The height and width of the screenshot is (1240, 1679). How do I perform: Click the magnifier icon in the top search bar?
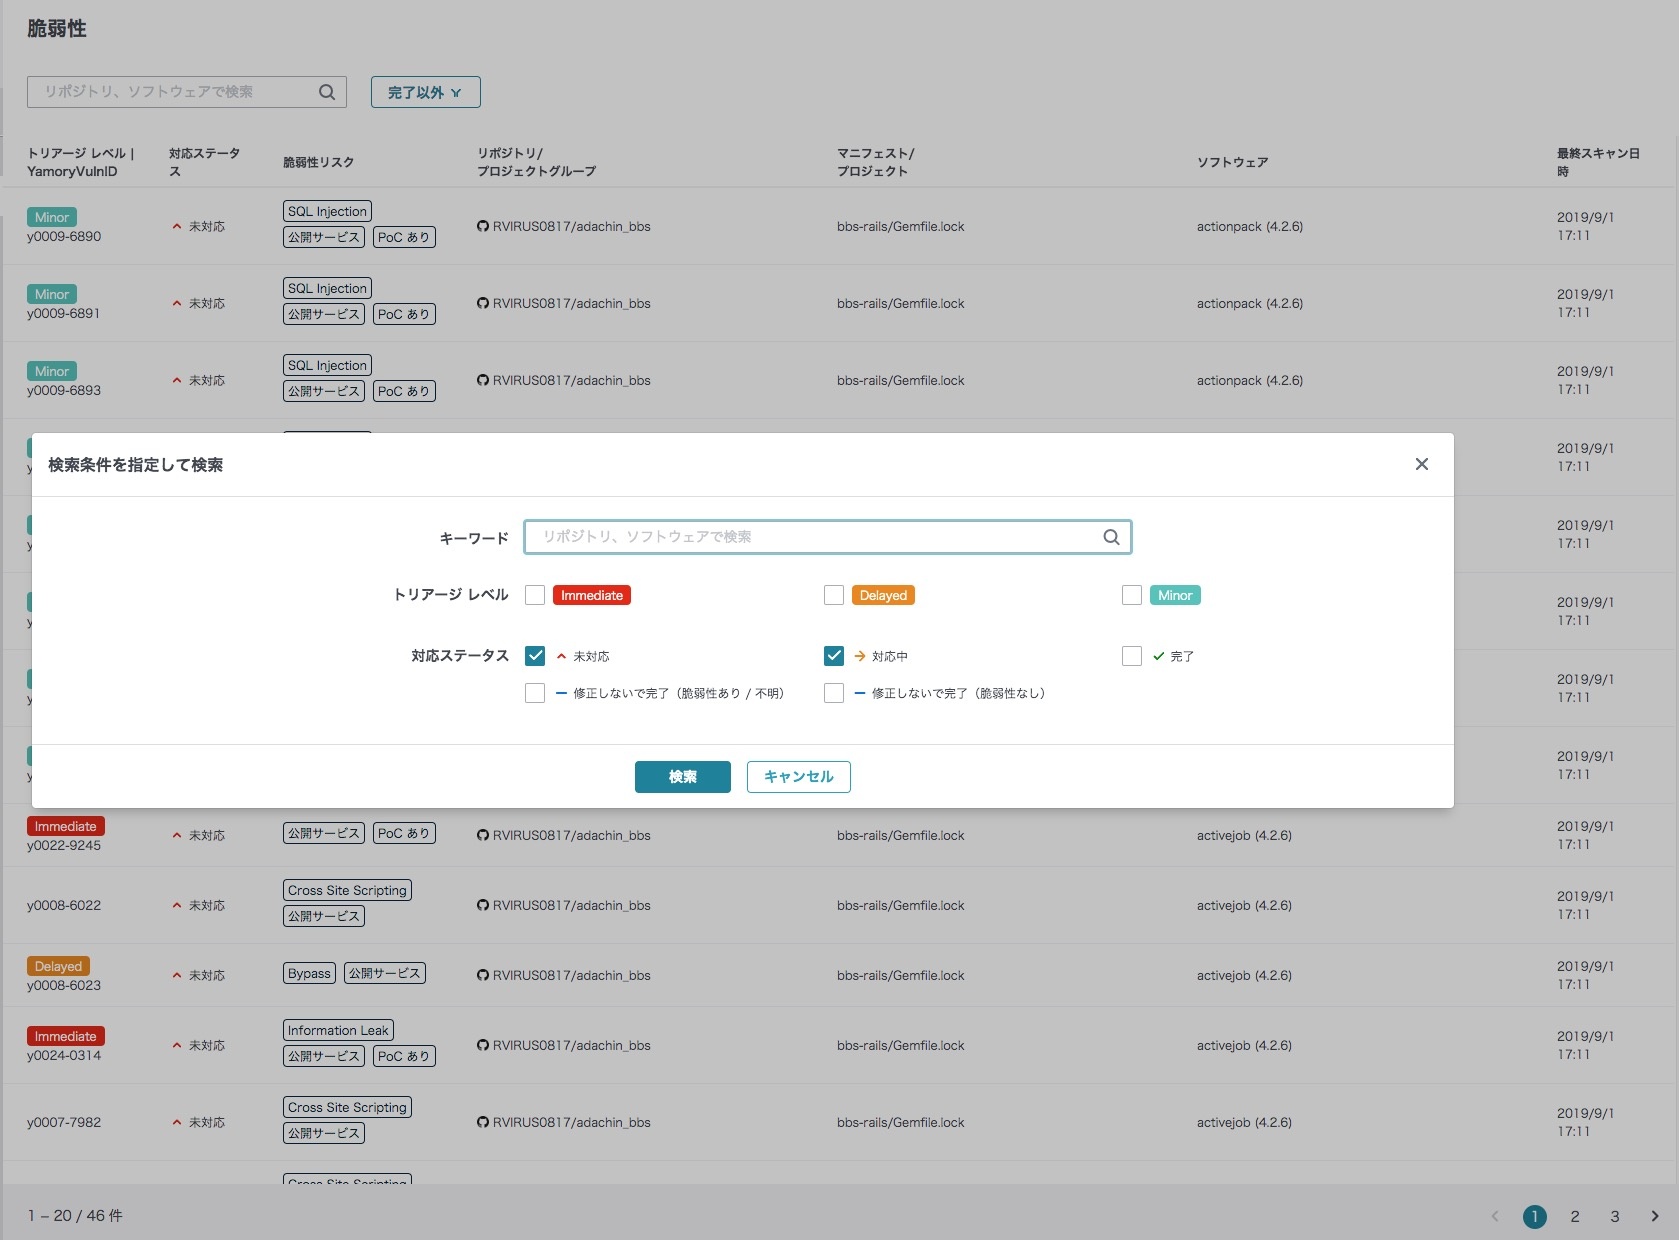(327, 92)
